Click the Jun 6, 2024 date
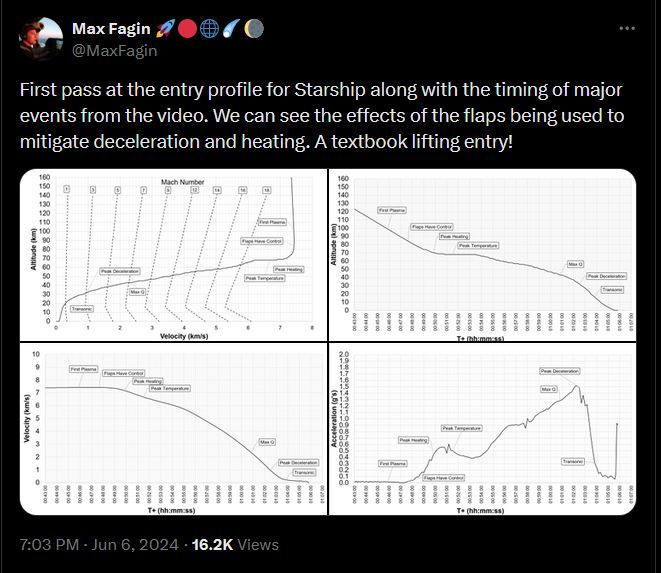The image size is (661, 573). click(x=134, y=545)
